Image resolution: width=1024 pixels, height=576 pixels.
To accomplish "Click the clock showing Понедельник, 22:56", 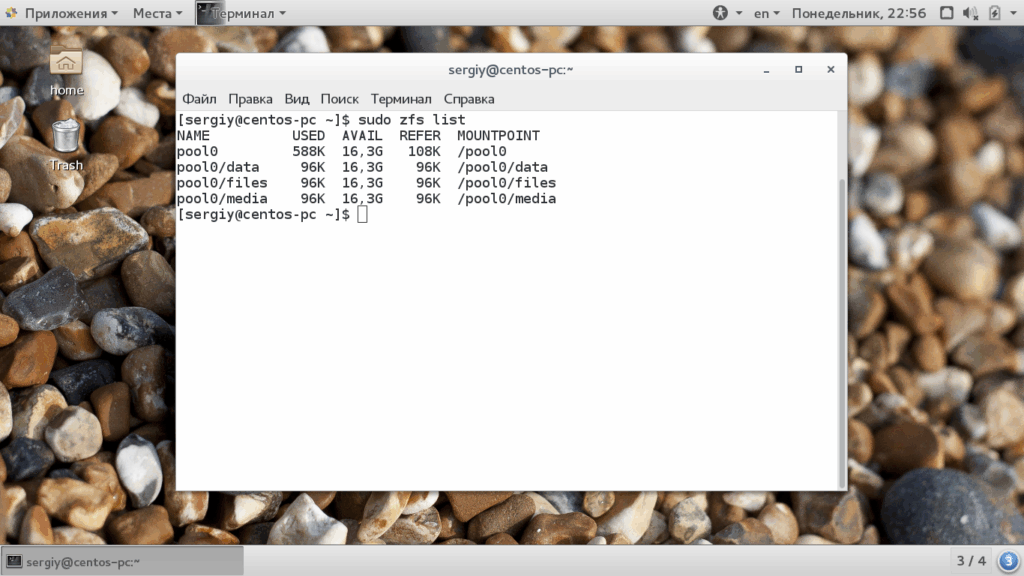I will [859, 13].
